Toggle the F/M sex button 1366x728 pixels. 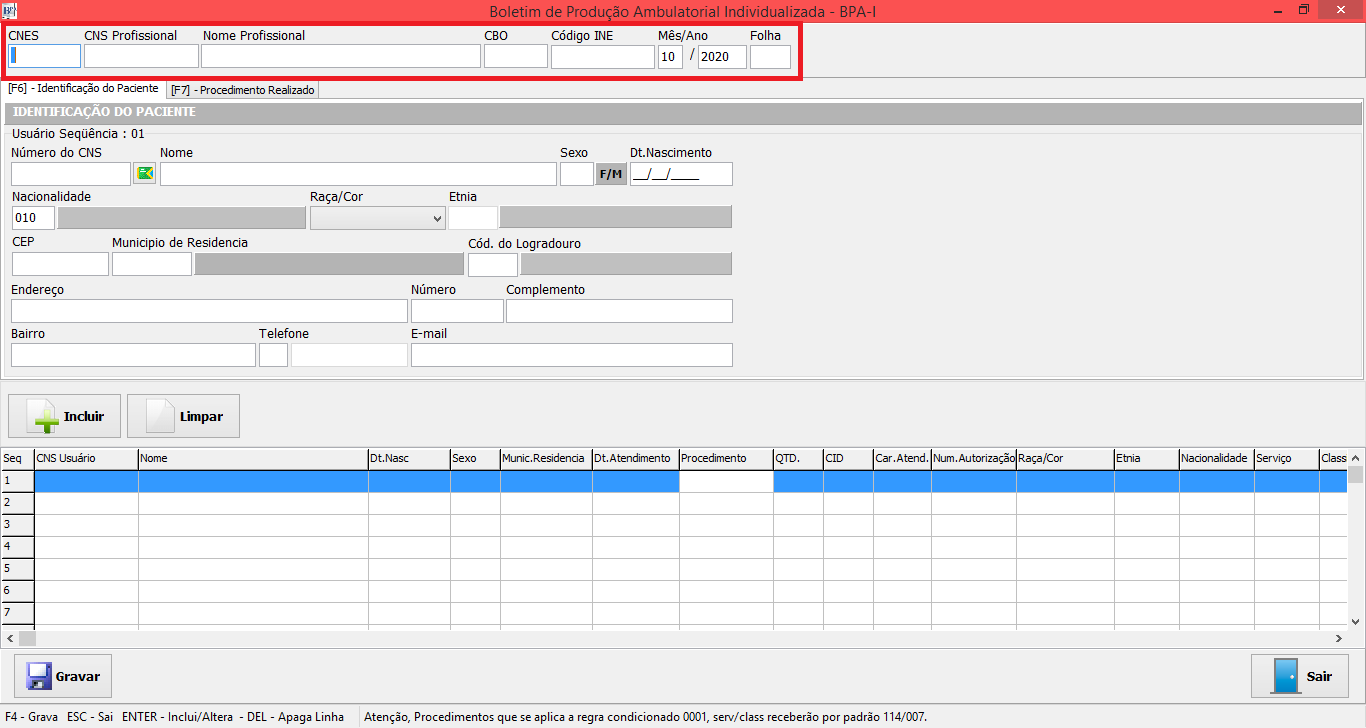[611, 174]
